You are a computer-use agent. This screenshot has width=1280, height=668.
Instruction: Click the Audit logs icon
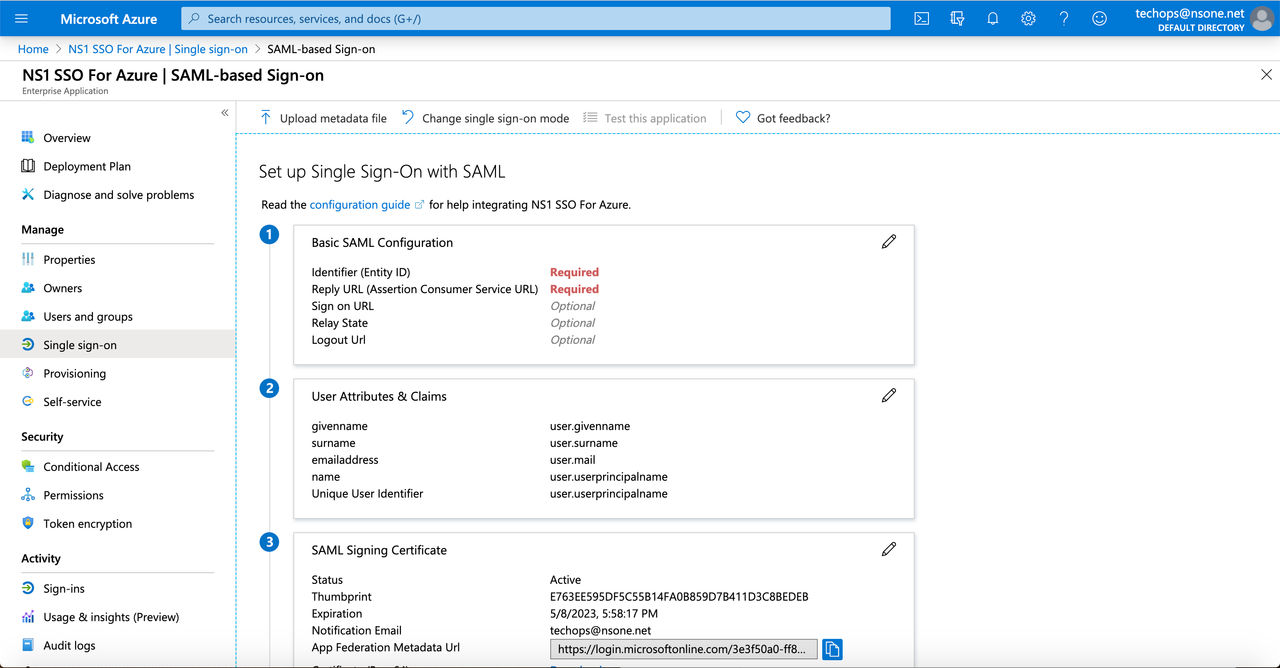pos(28,645)
